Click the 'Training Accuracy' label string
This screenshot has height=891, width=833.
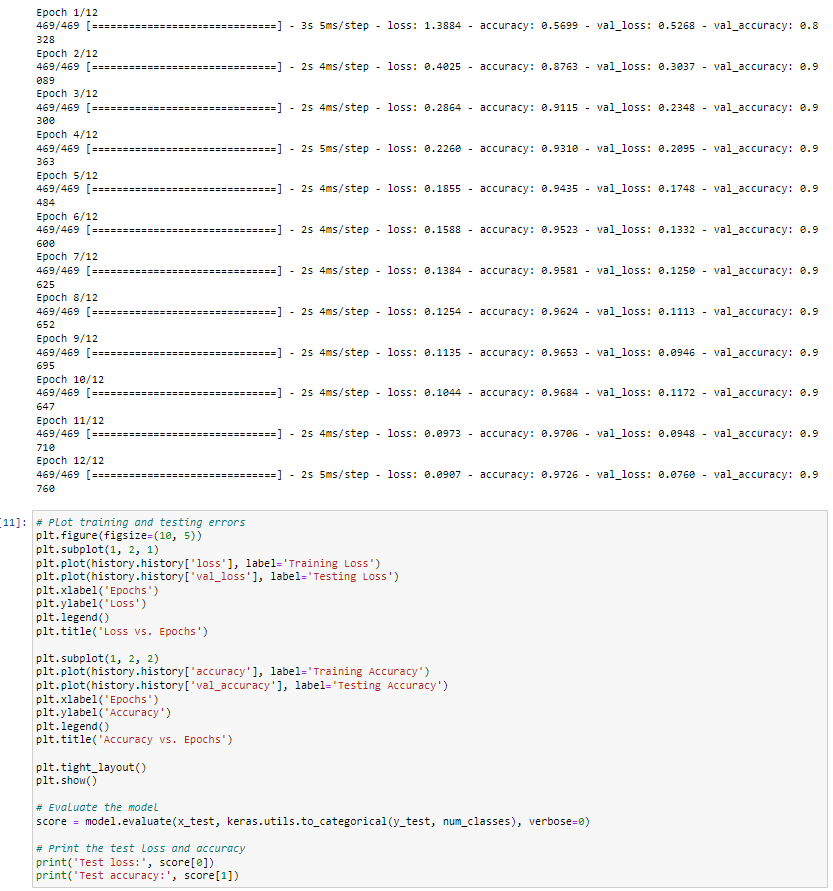[368, 672]
